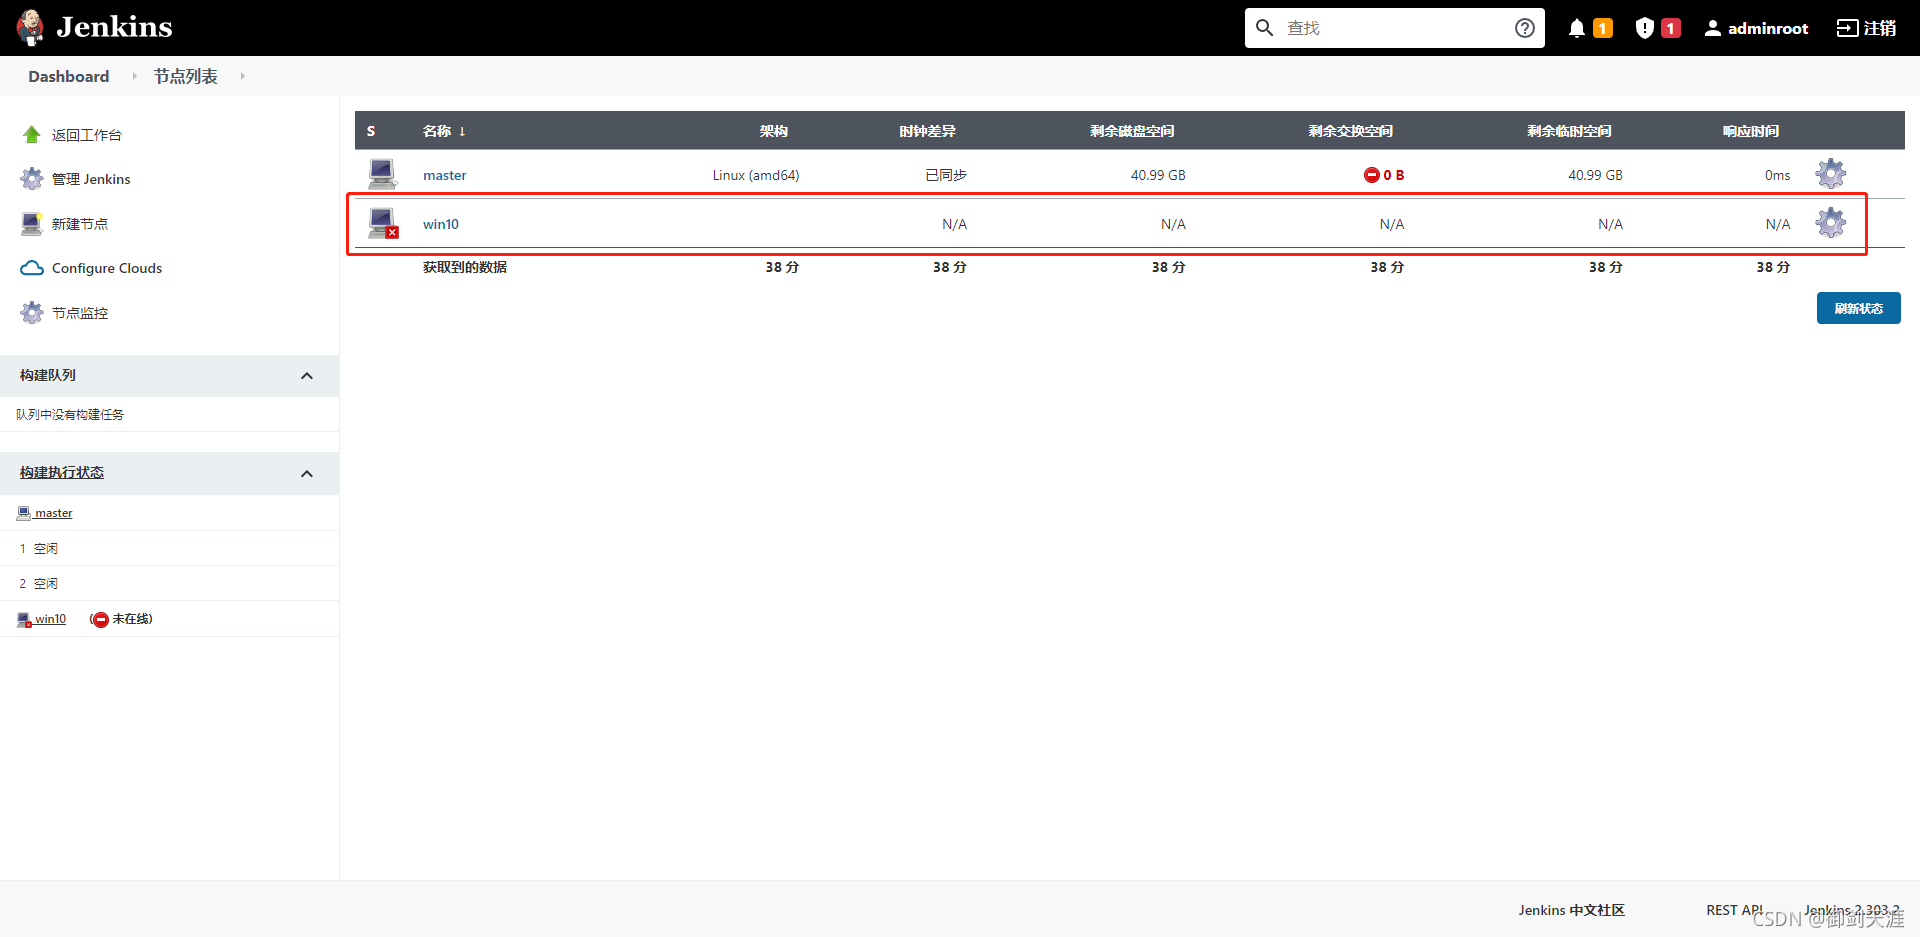Open 管理 Jenkins sidebar link

pos(91,179)
